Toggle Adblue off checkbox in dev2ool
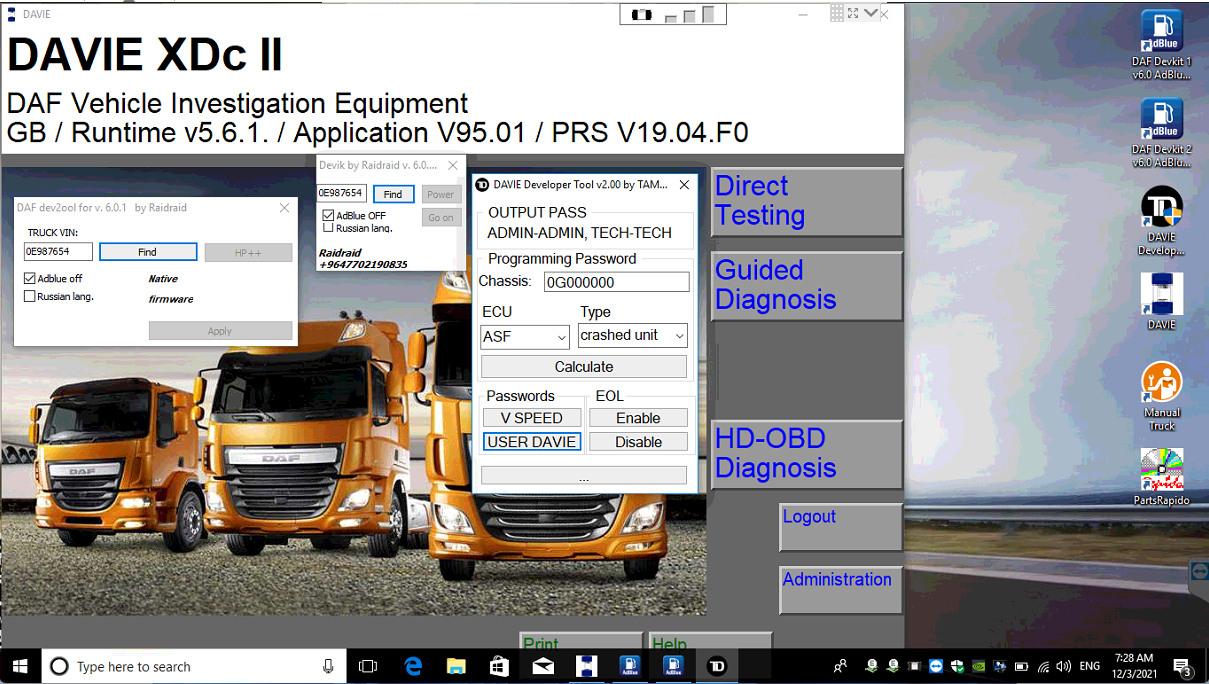The width and height of the screenshot is (1209, 684). (30, 278)
